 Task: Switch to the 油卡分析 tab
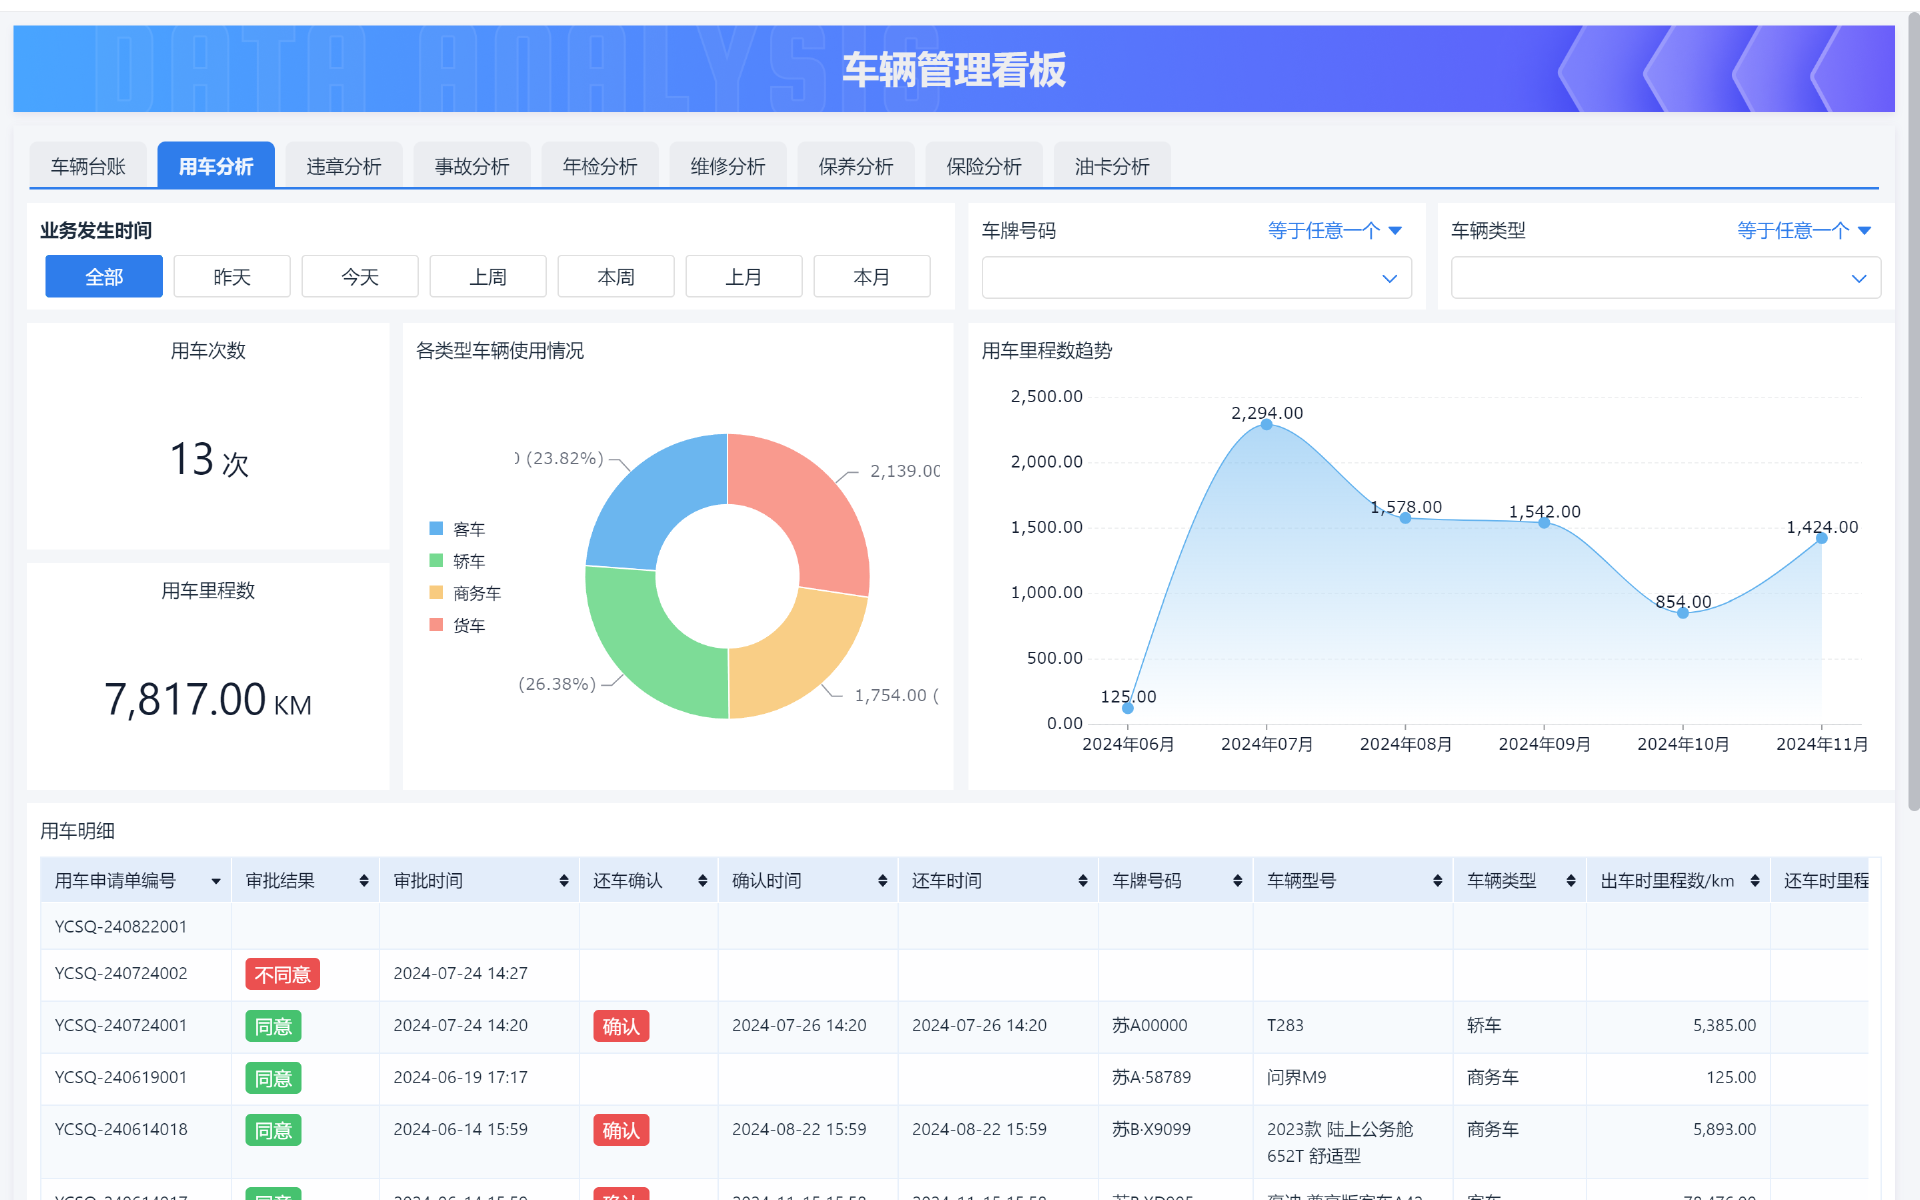[1112, 166]
